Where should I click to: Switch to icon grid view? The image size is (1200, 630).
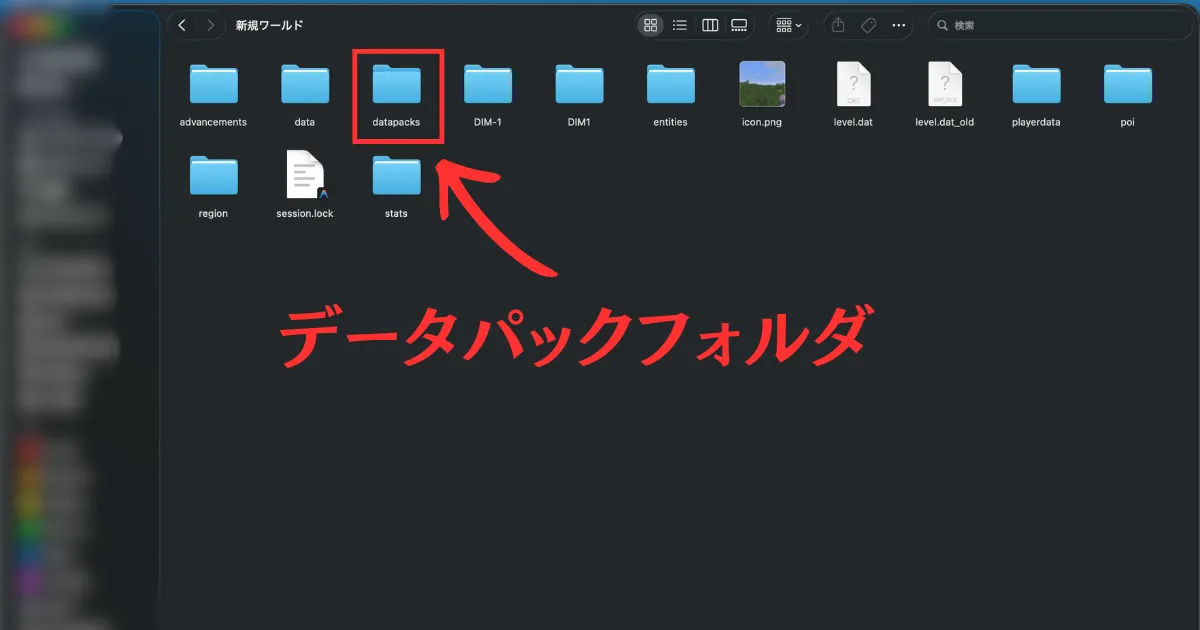[651, 25]
